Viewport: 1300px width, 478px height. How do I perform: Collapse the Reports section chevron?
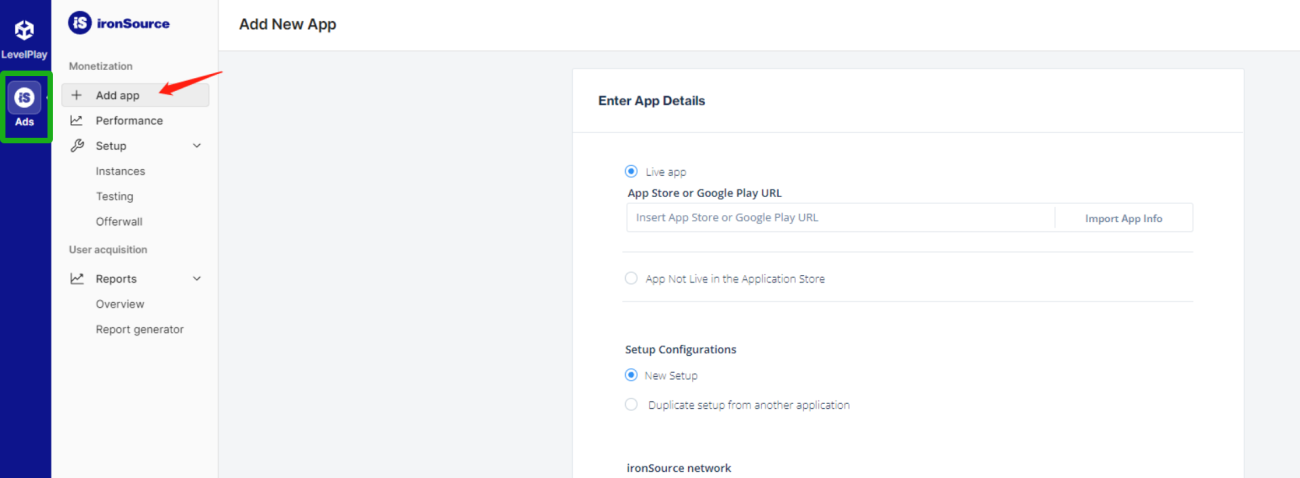197,279
